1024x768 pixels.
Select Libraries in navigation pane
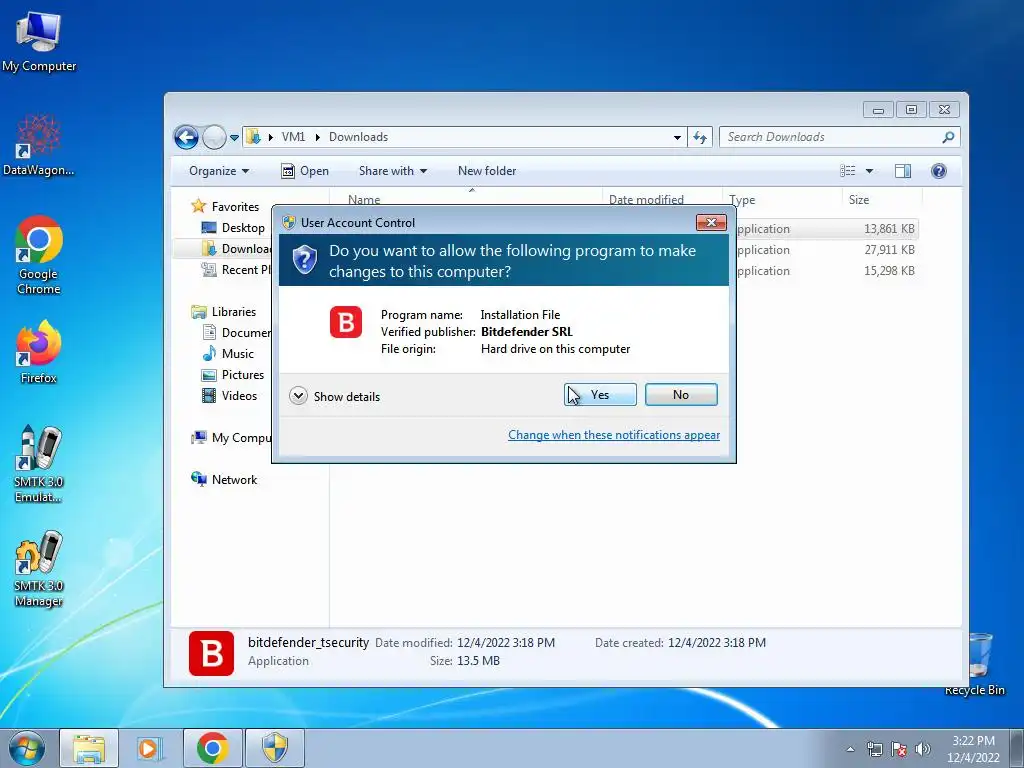[x=223, y=312]
